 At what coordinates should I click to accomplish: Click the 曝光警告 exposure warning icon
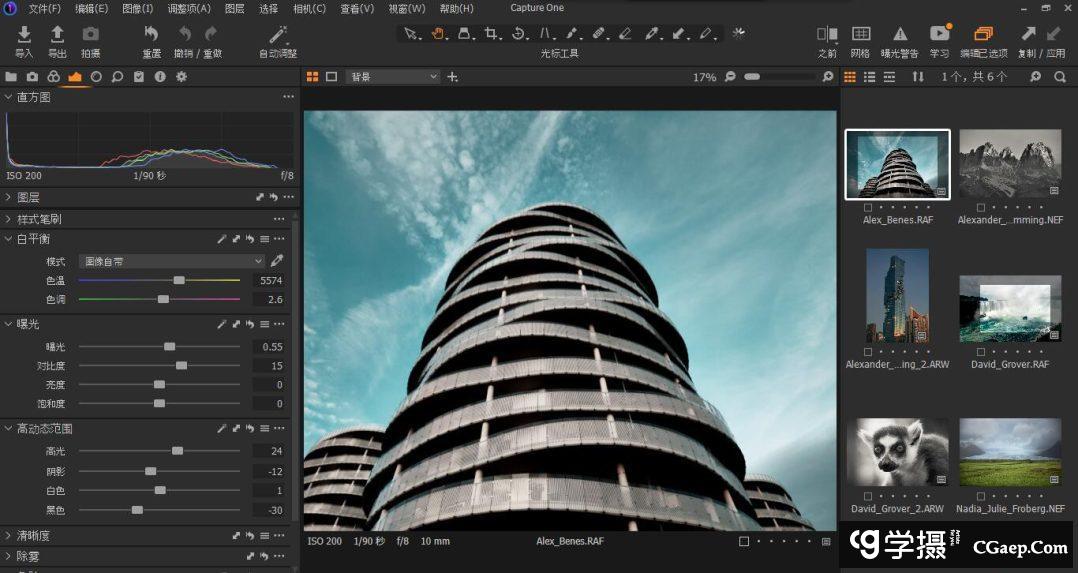coord(899,36)
